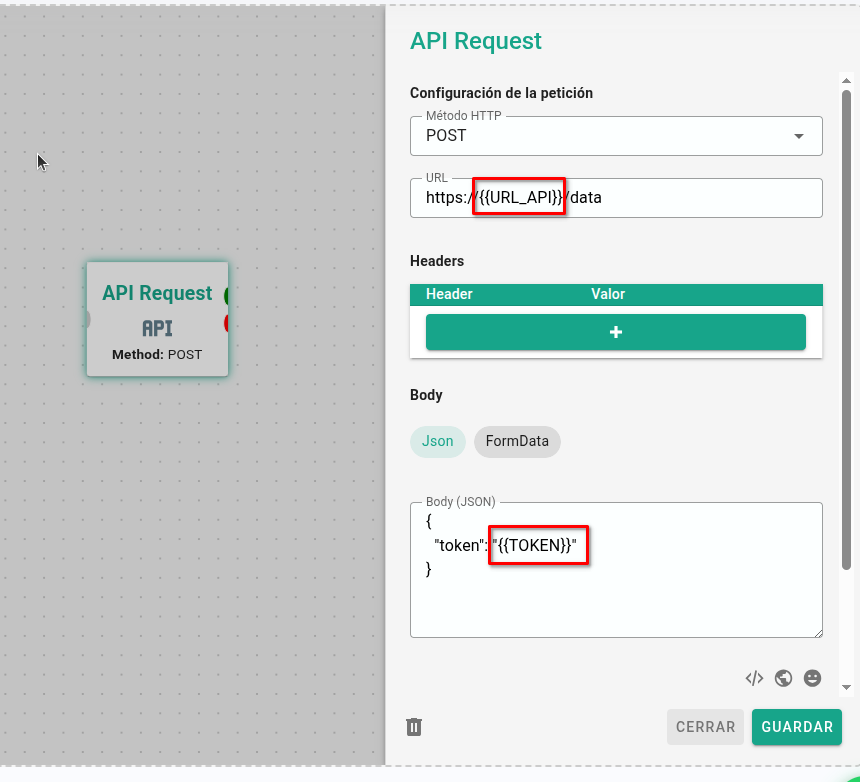
Task: Click the green output connector on node
Action: coord(228,296)
